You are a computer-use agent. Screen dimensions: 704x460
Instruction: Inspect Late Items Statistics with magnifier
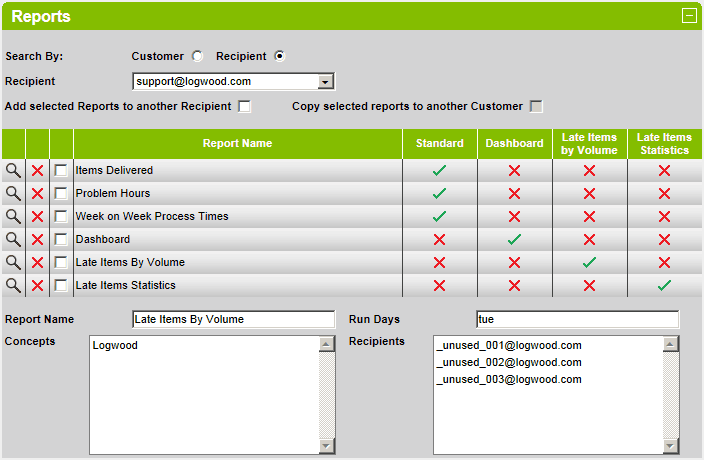click(13, 285)
